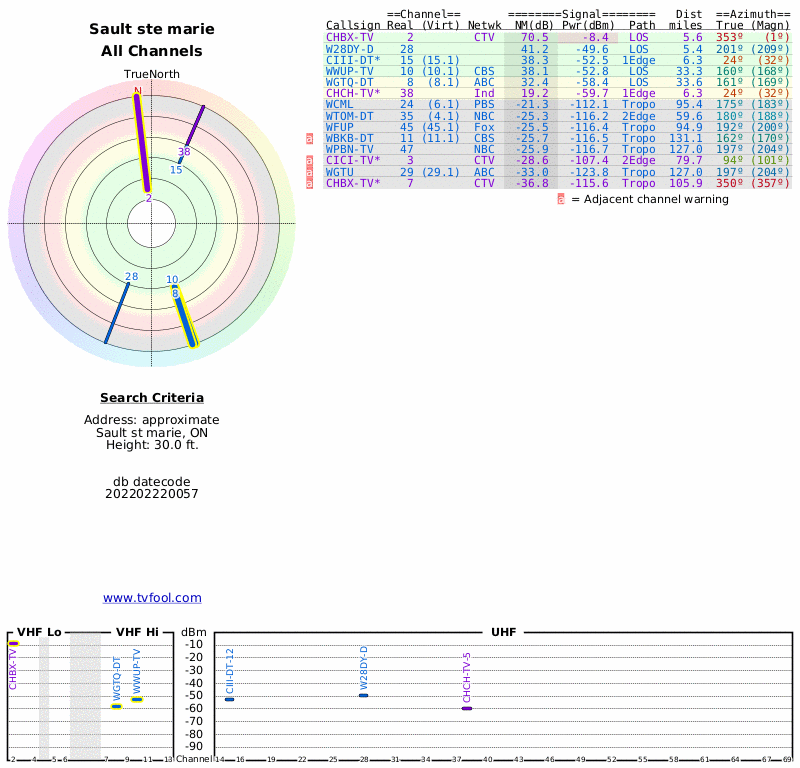Click the W28DY-D marker in UHF chart
The width and height of the screenshot is (800, 768).
click(364, 695)
